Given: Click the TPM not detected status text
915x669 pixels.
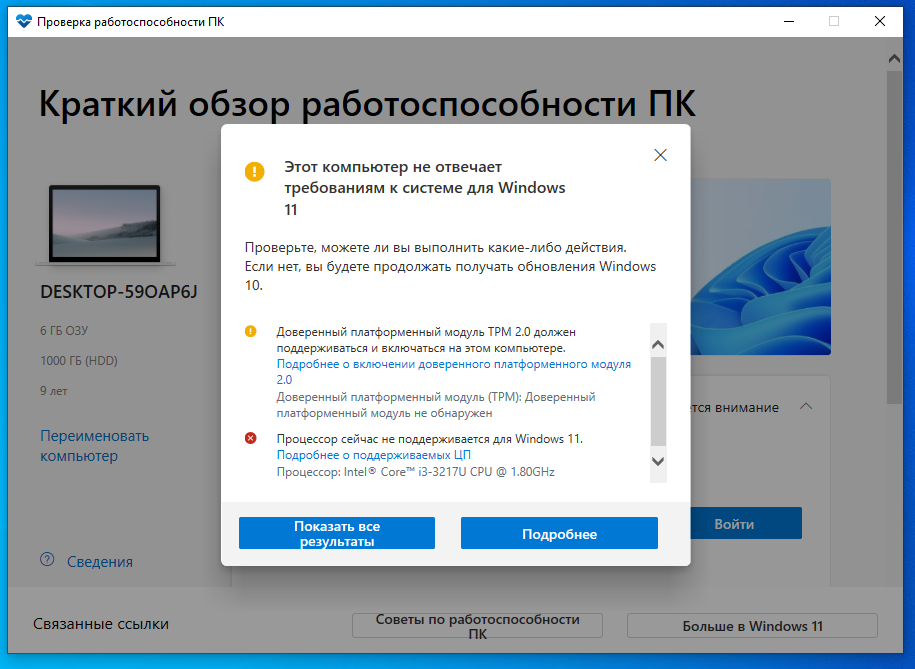Looking at the screenshot, I should [436, 405].
